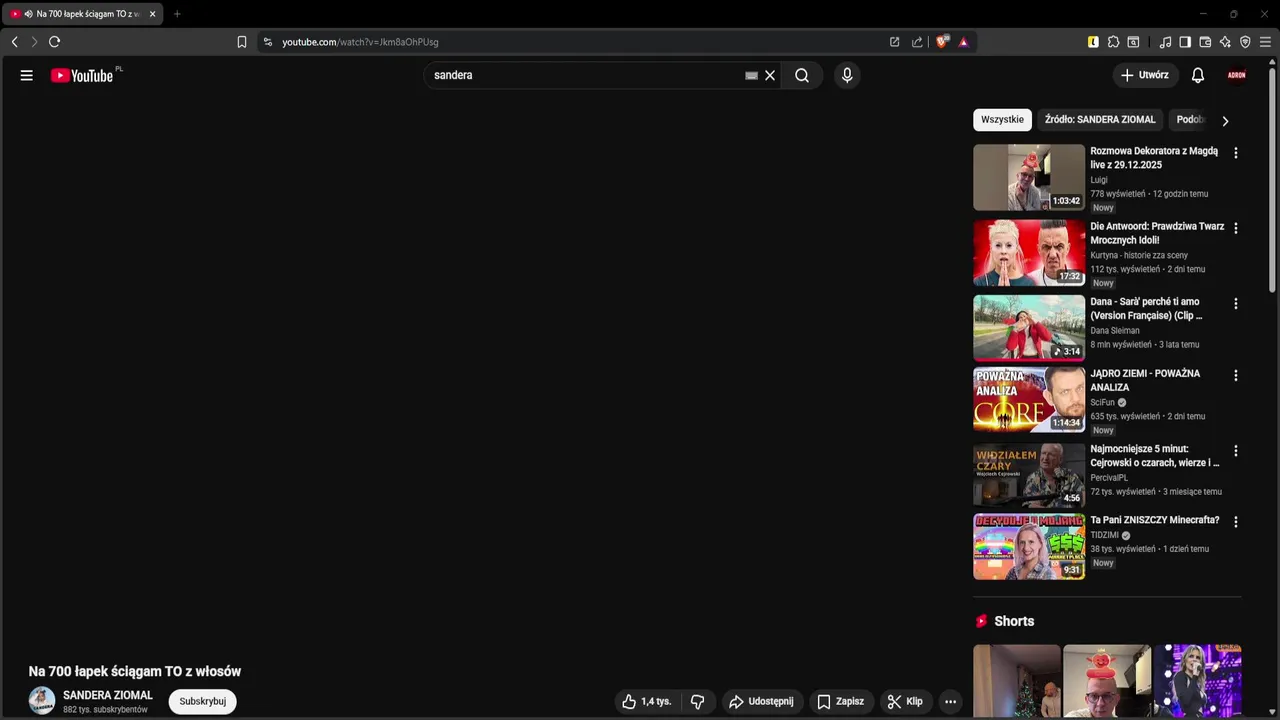Save the video with Zapisz

click(x=841, y=701)
